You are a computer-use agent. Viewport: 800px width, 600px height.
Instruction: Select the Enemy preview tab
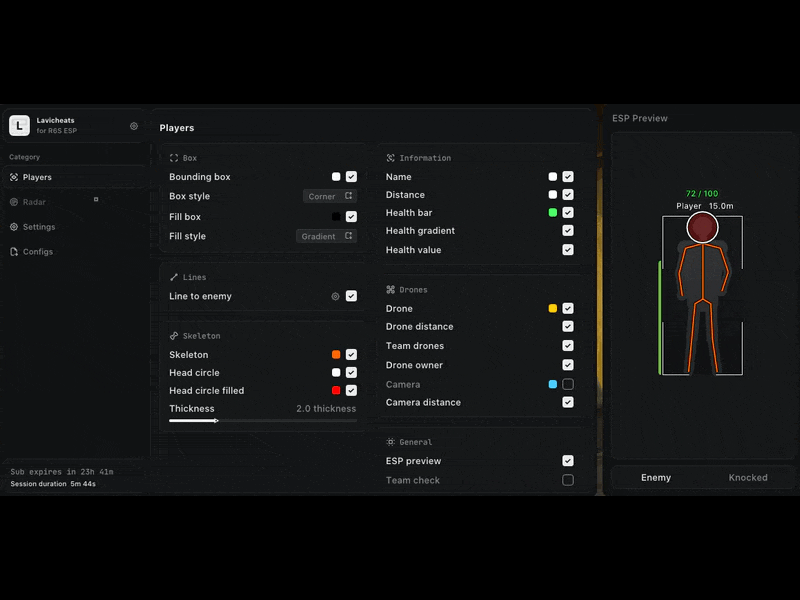pyautogui.click(x=656, y=478)
